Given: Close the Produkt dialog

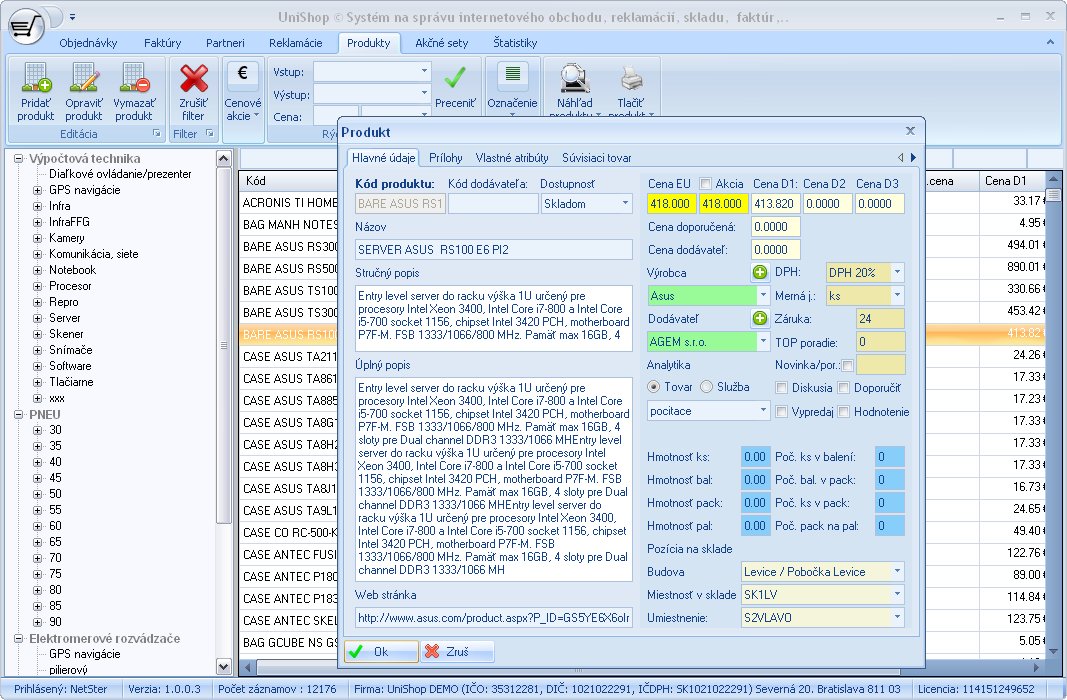Looking at the screenshot, I should click(910, 131).
